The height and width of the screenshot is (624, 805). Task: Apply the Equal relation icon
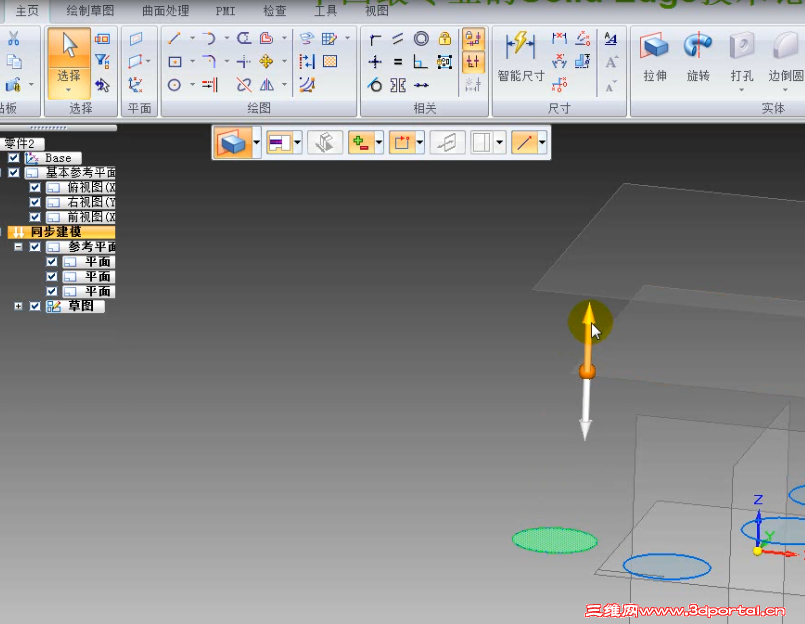398,62
